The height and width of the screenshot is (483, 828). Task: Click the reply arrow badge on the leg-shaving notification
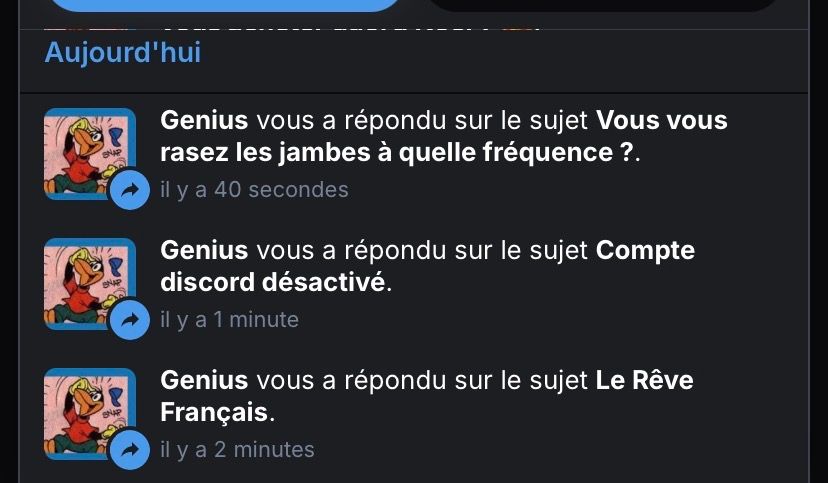tap(129, 190)
